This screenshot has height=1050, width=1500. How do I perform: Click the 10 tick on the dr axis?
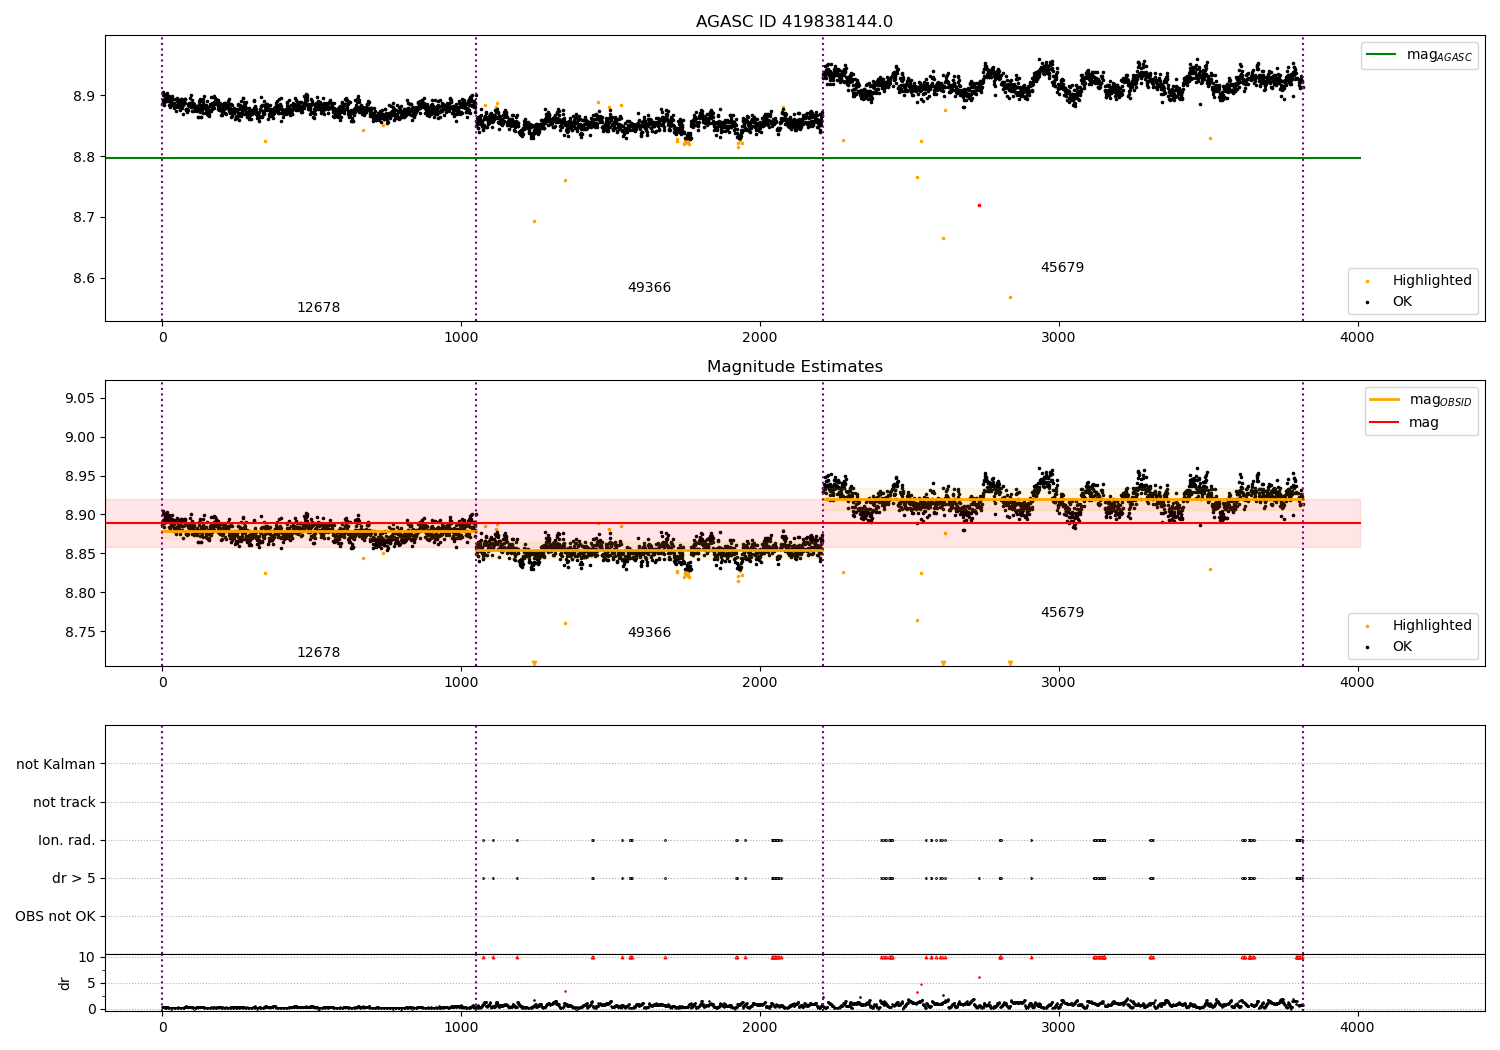coord(88,958)
